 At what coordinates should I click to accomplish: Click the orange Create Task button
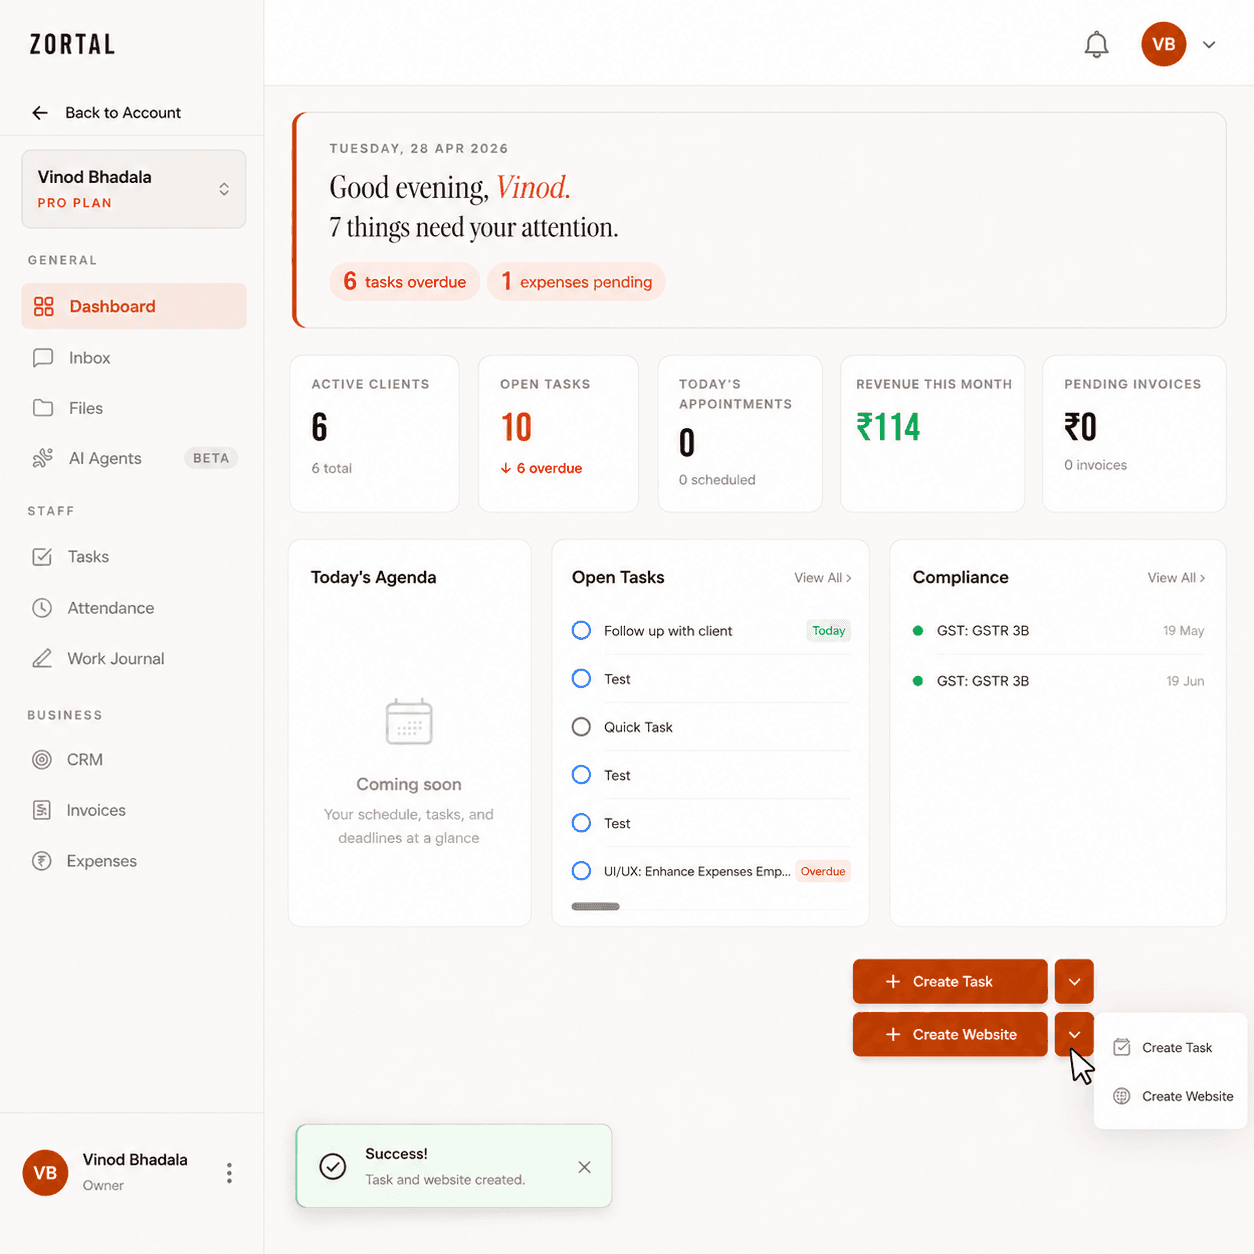tap(950, 981)
